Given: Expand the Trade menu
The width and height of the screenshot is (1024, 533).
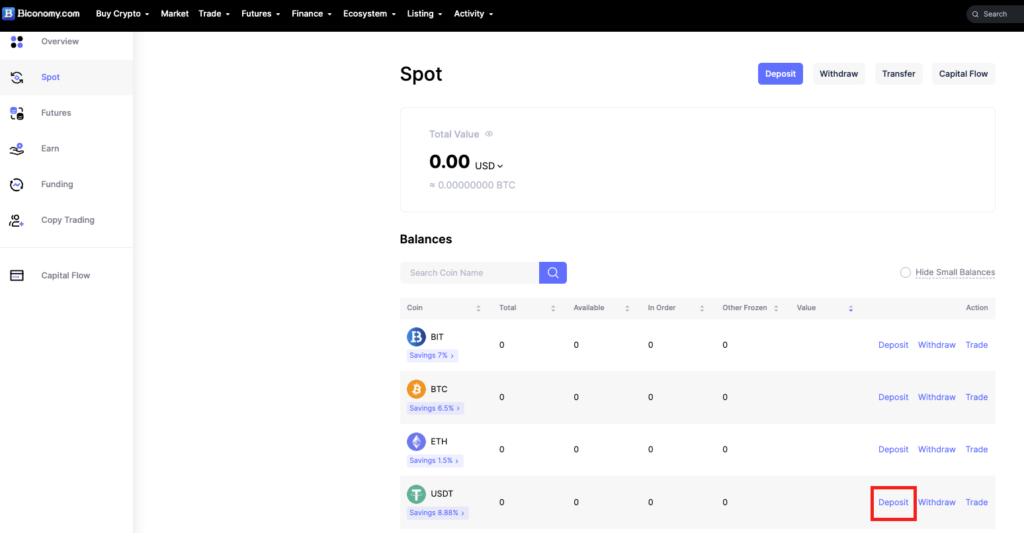Looking at the screenshot, I should pos(214,14).
